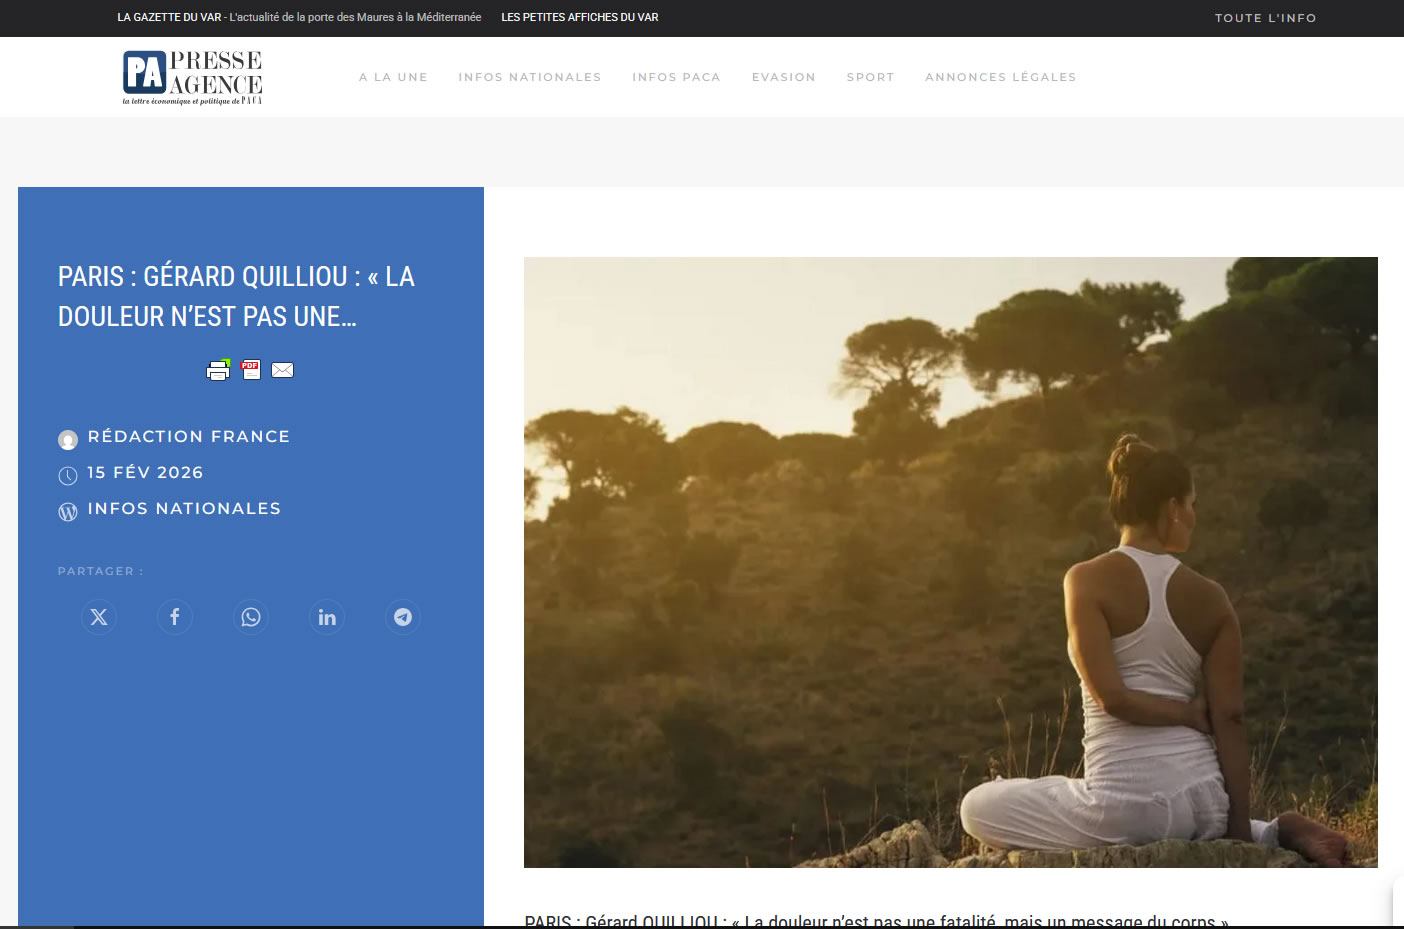The image size is (1404, 929).
Task: Share the article on X
Action: coord(98,617)
